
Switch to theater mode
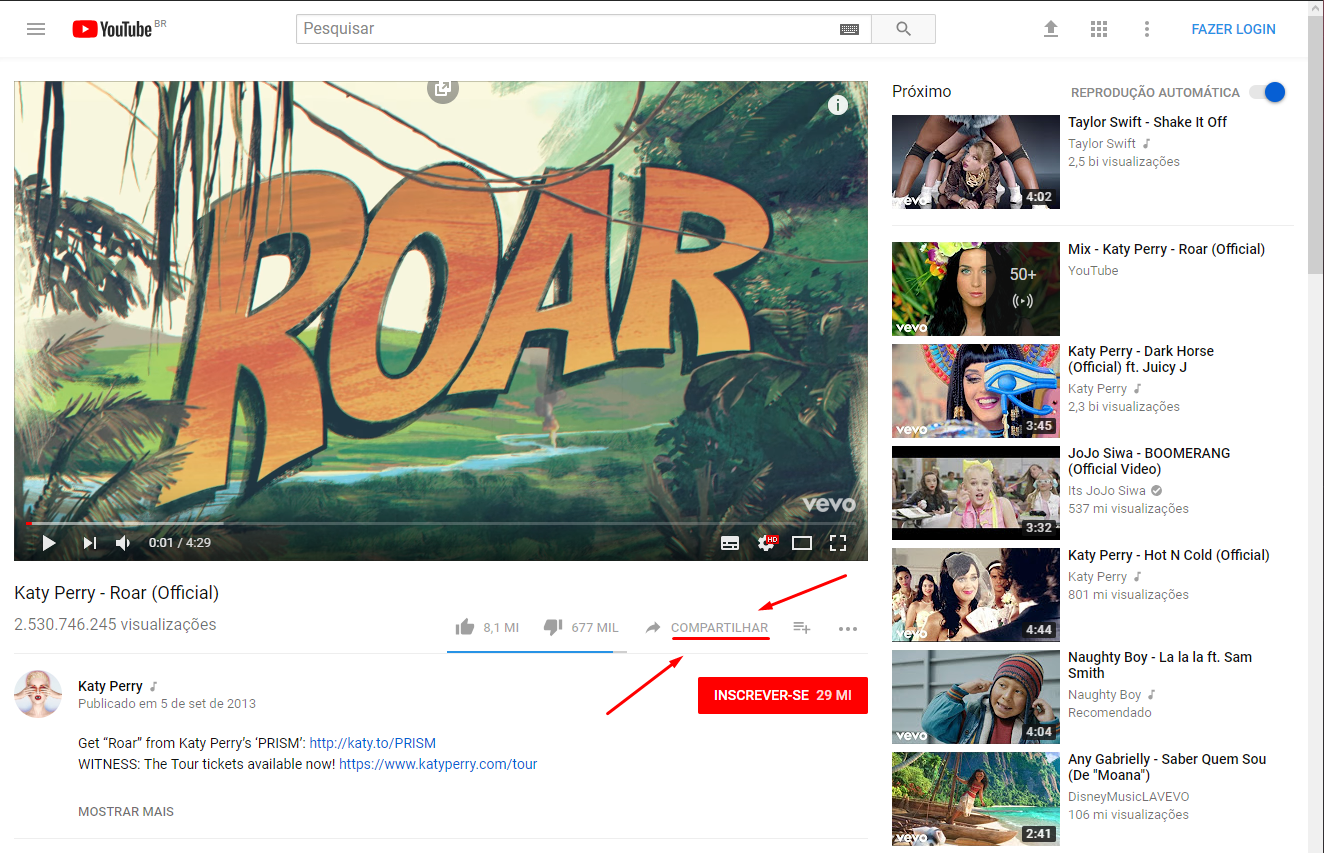point(802,543)
